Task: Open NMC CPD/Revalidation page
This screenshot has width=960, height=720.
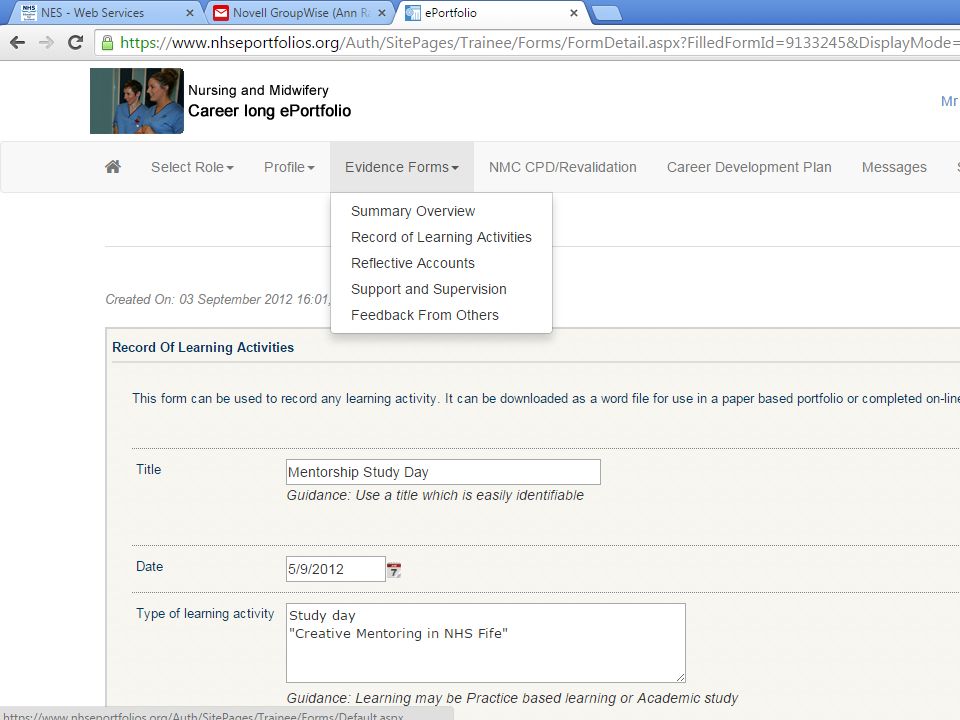Action: pos(563,167)
